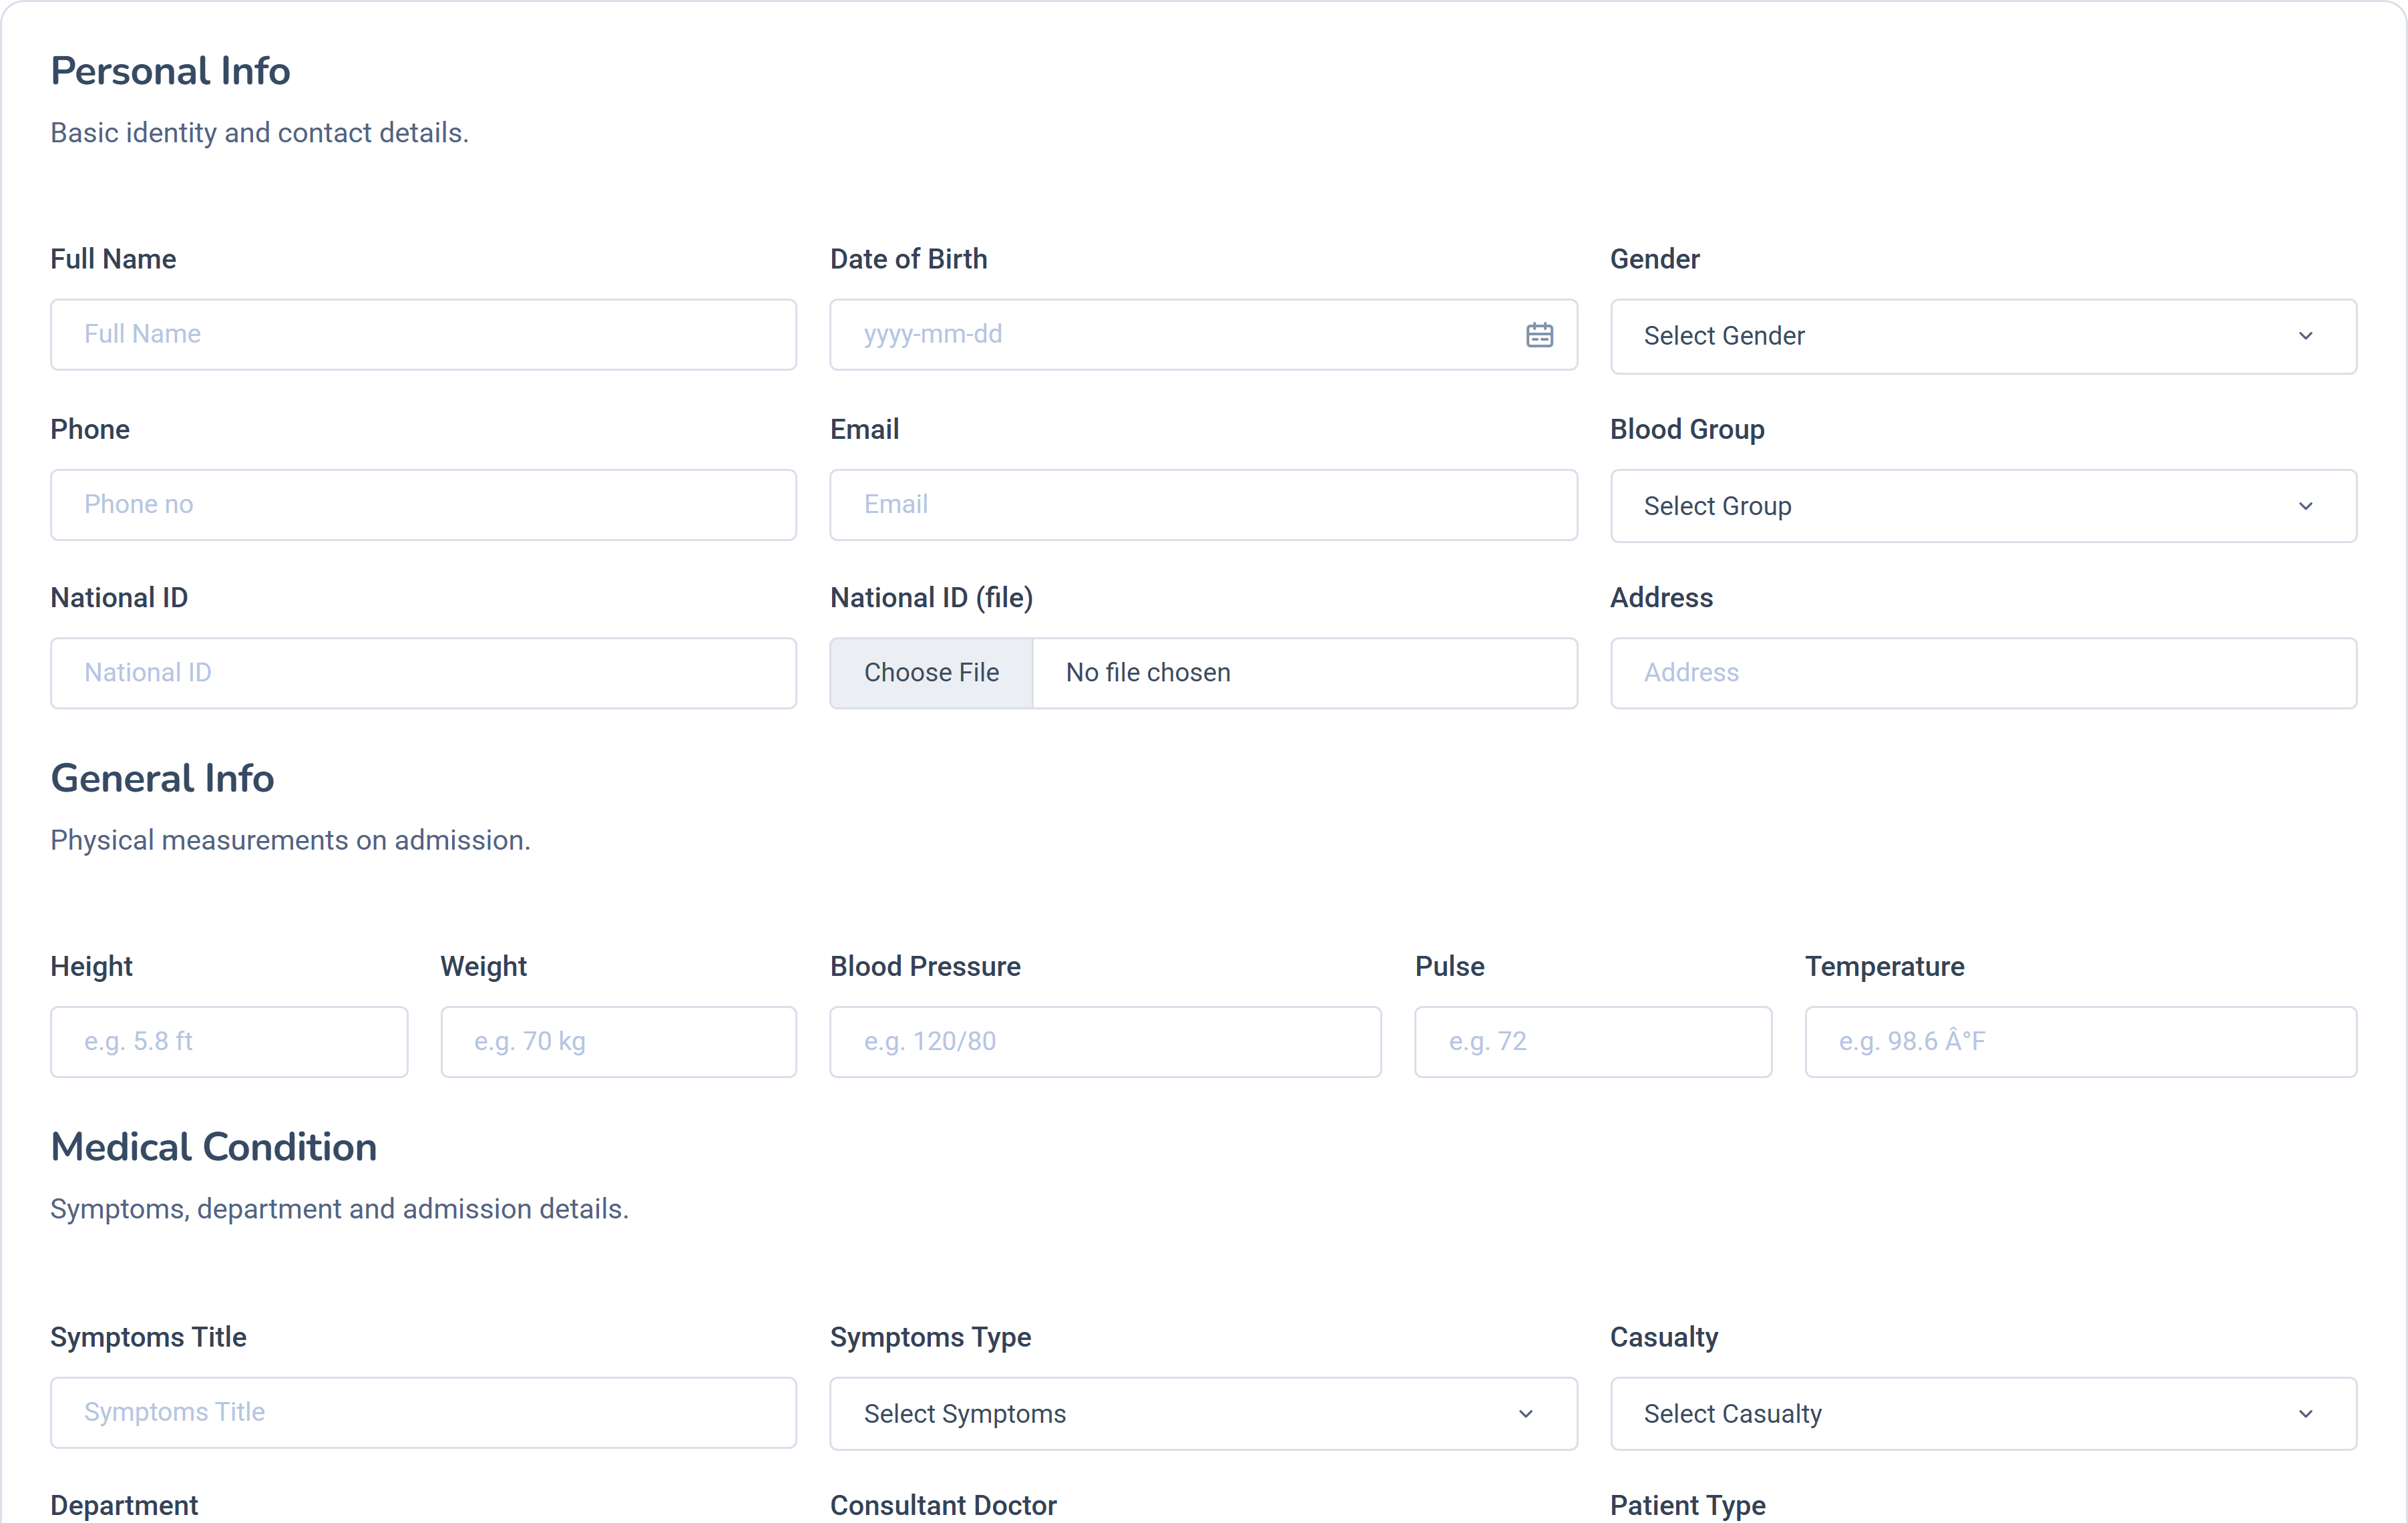Click the General Info heading

(x=162, y=778)
